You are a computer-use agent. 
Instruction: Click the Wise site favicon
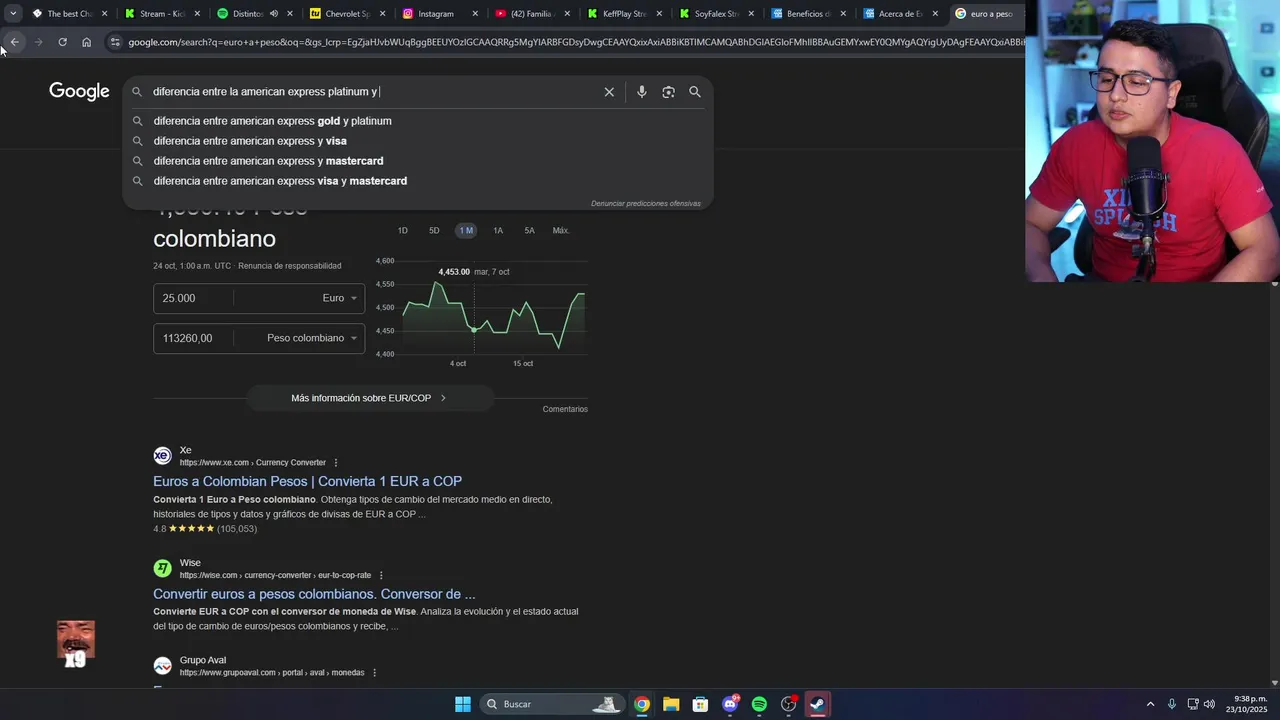click(x=162, y=569)
